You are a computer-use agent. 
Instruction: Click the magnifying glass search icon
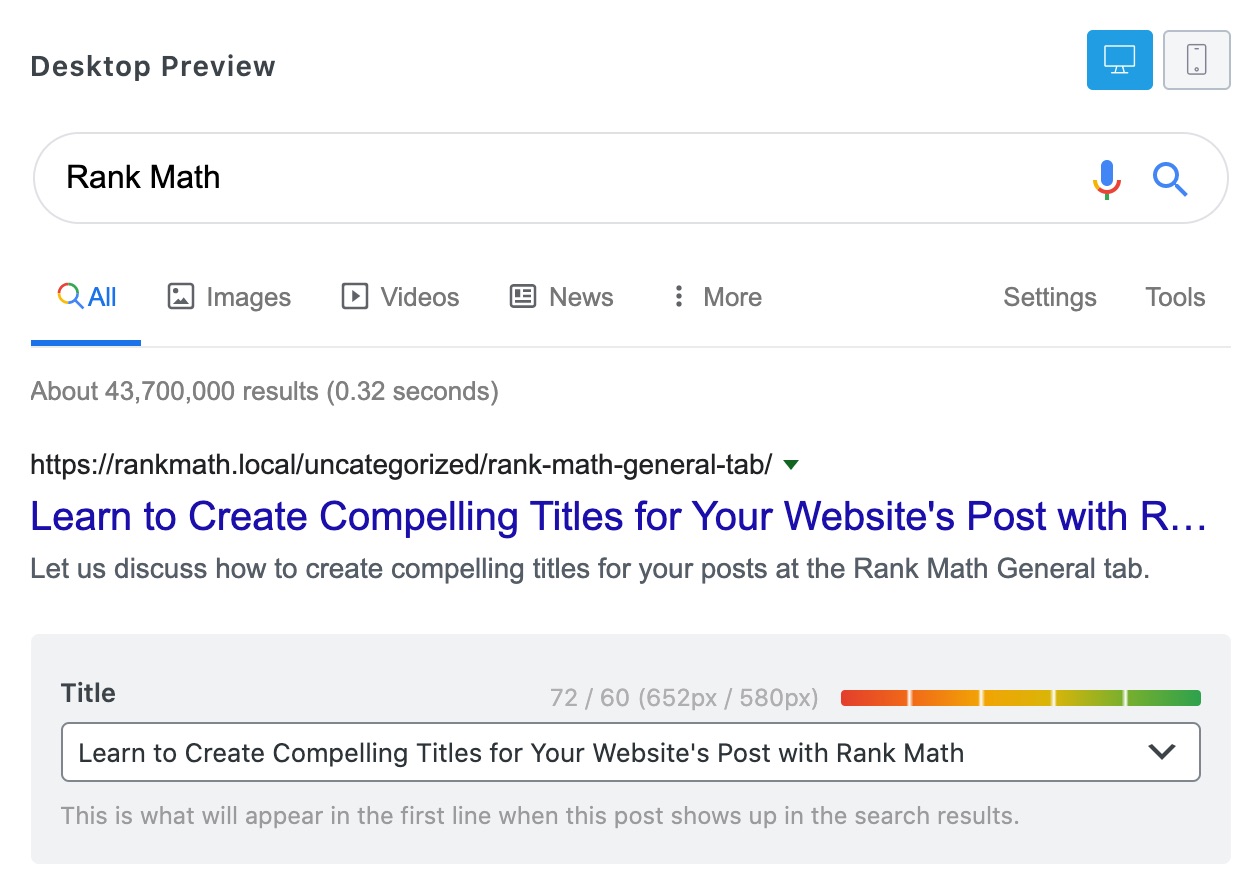coord(1169,179)
